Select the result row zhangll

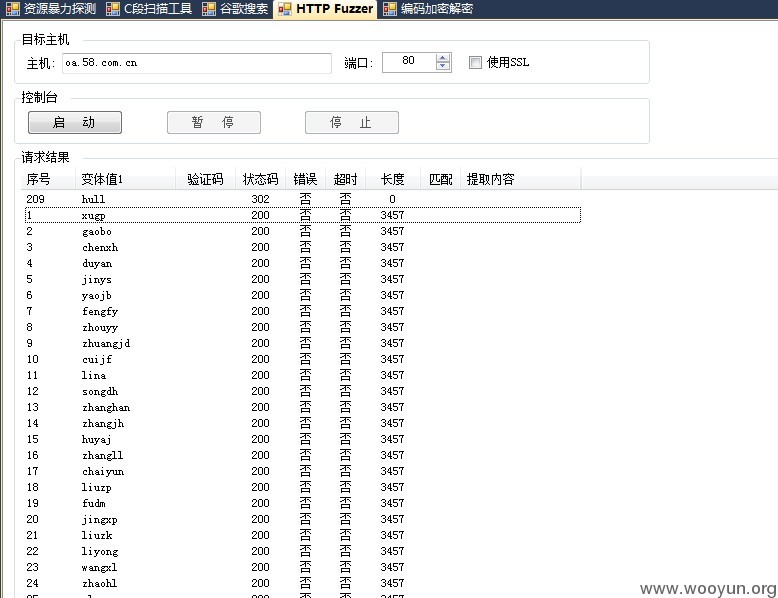point(303,455)
